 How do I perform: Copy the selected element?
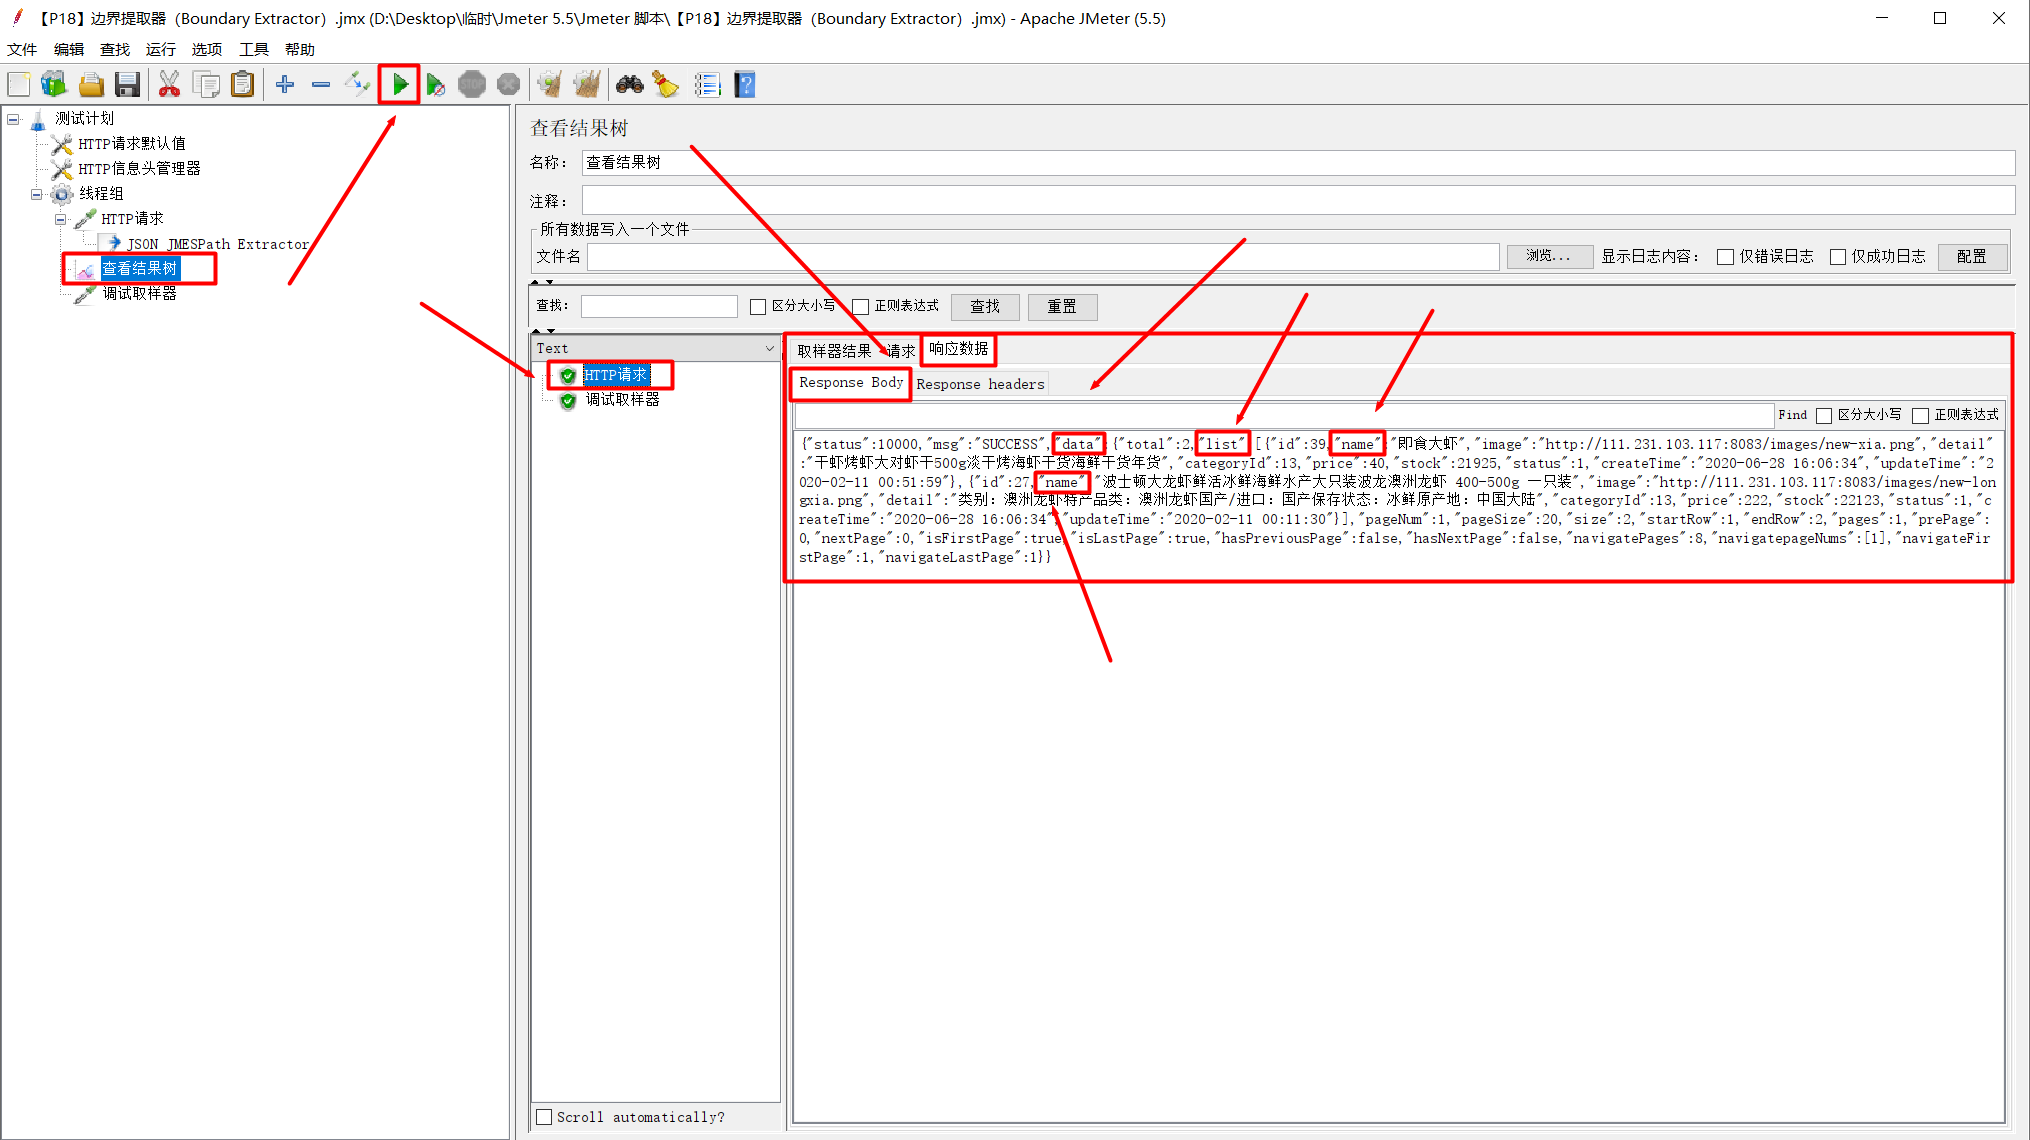206,85
